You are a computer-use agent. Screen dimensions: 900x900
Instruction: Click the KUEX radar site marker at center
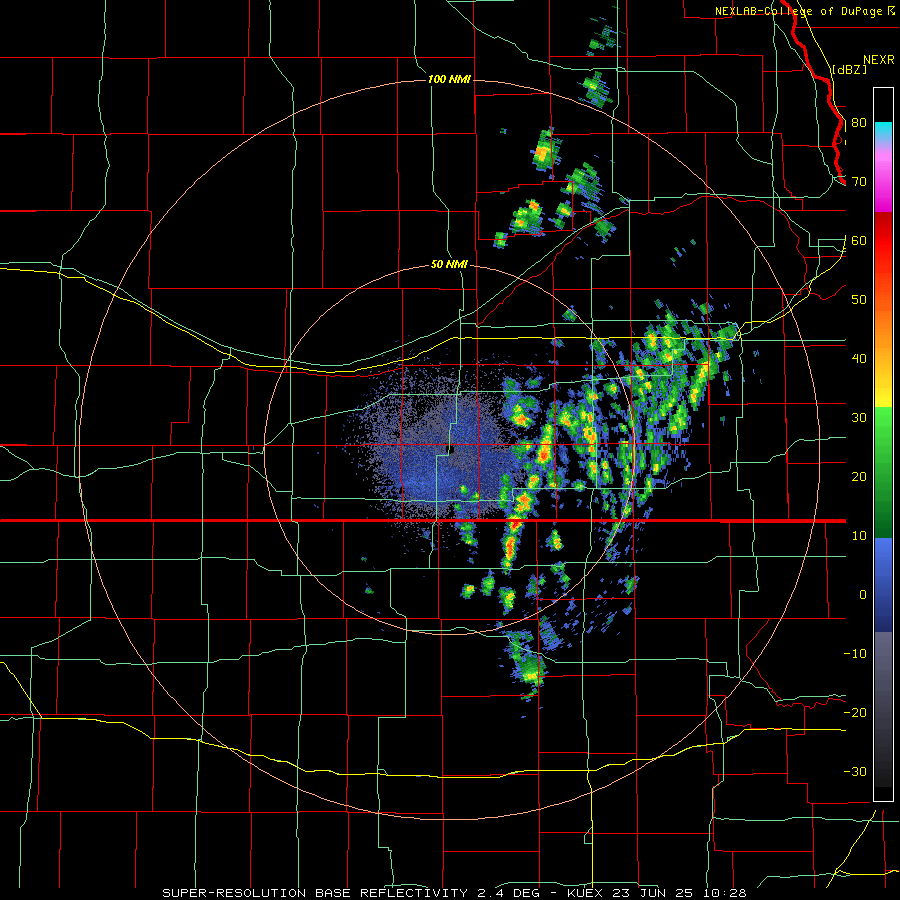pos(451,449)
